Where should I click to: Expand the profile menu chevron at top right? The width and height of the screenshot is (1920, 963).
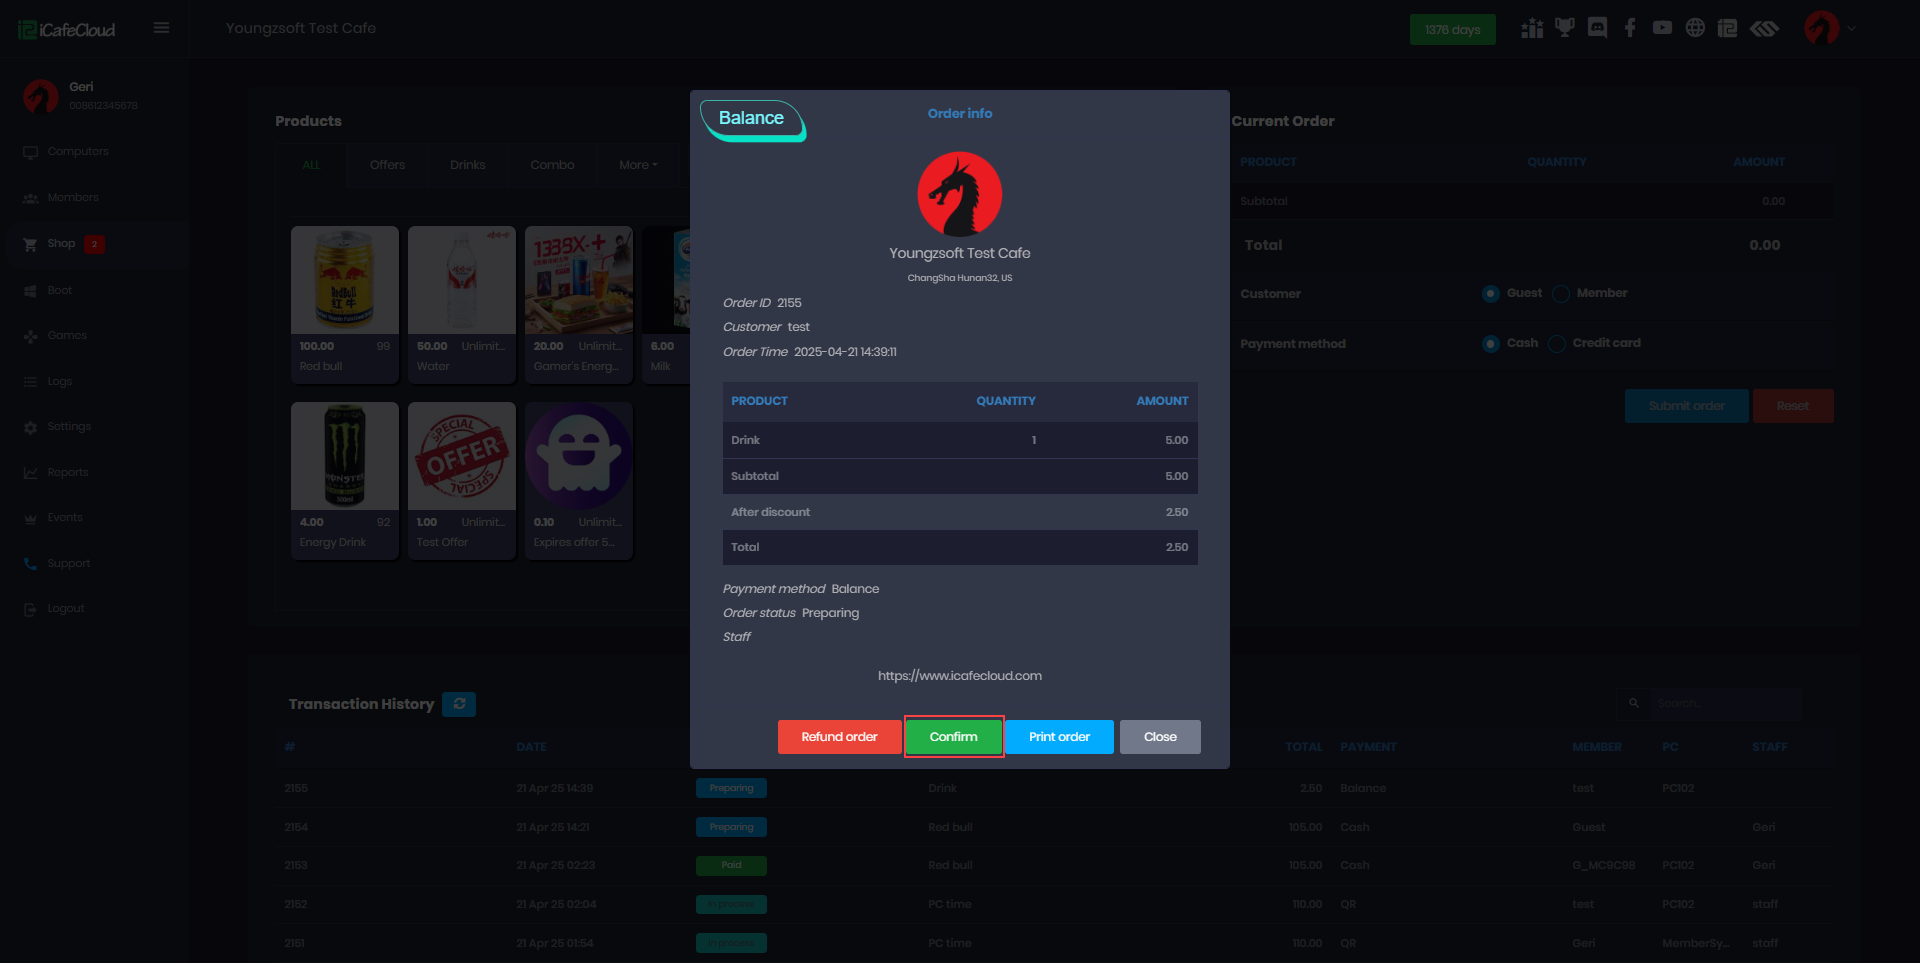(x=1852, y=29)
